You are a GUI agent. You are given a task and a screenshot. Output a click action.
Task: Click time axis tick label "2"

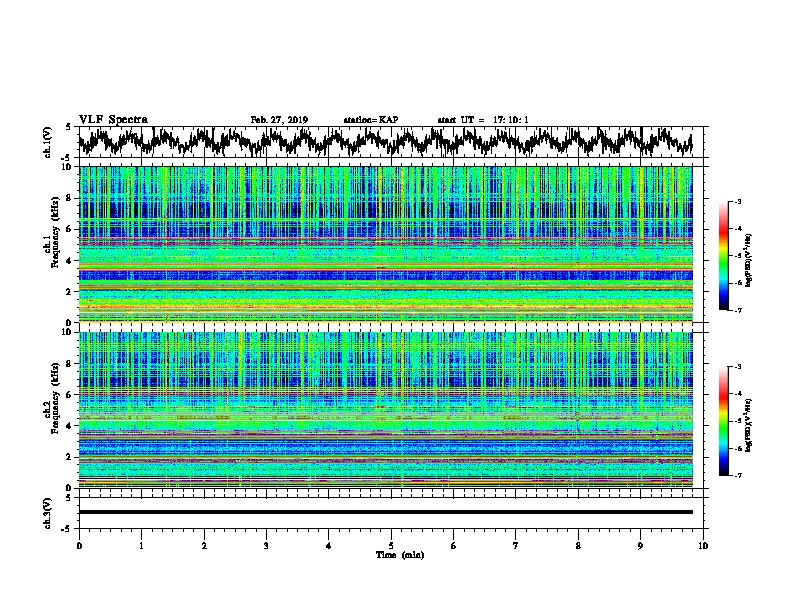point(204,546)
